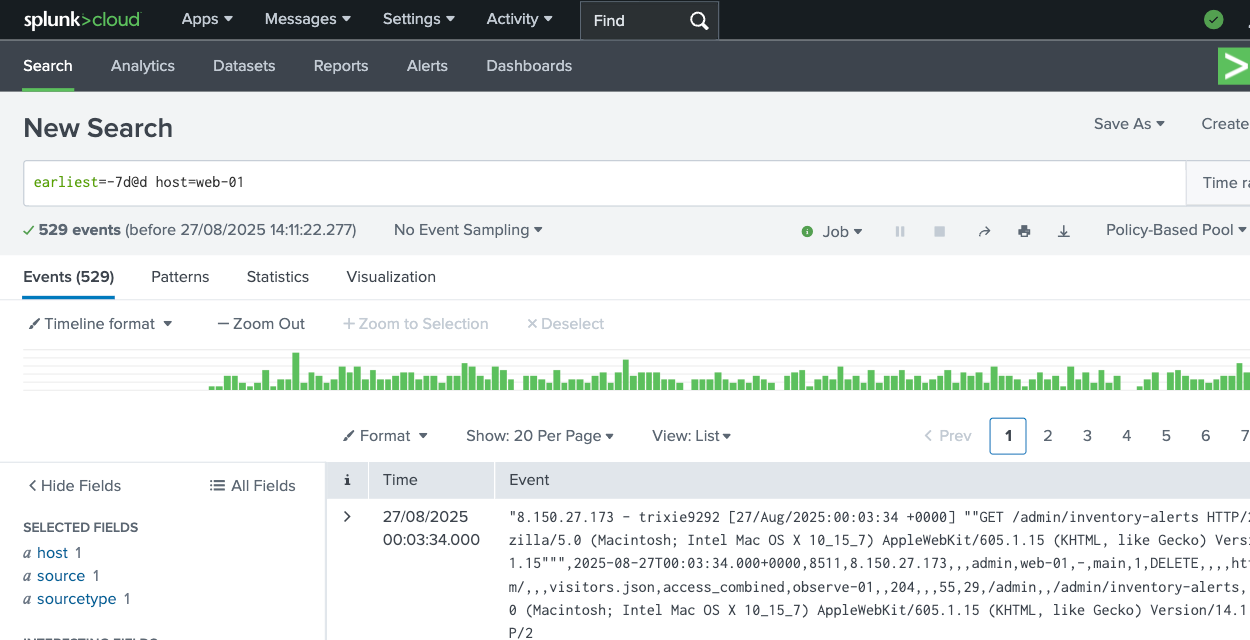Go to results page 2

click(1048, 436)
